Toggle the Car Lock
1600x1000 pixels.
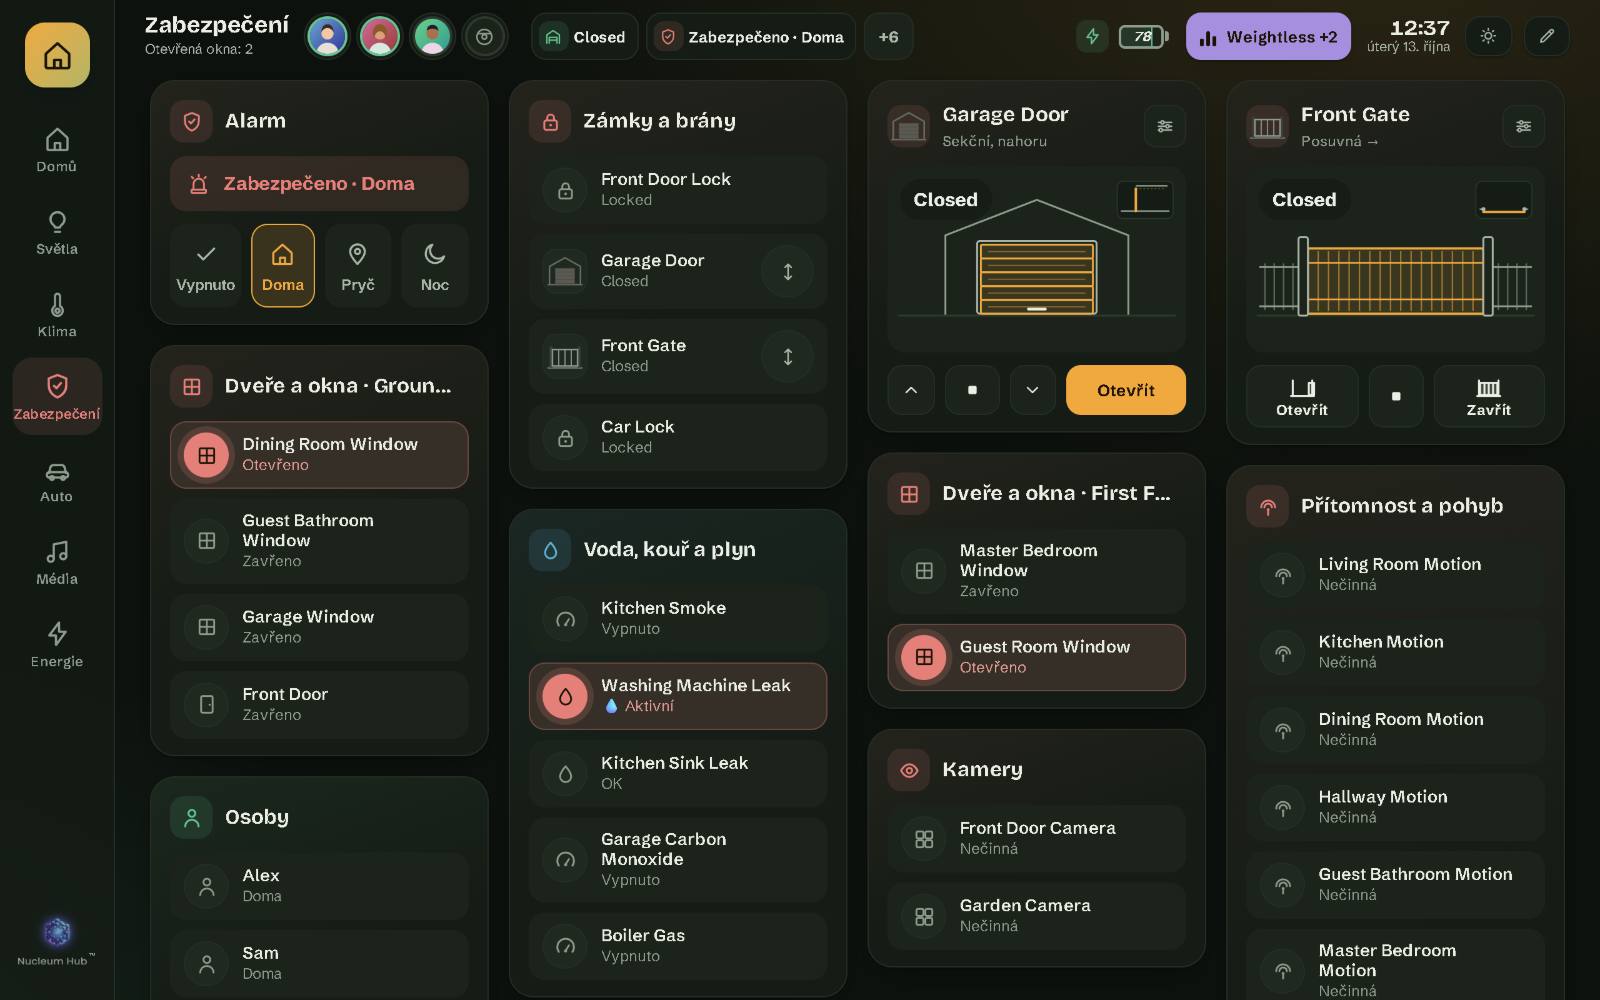click(x=678, y=437)
